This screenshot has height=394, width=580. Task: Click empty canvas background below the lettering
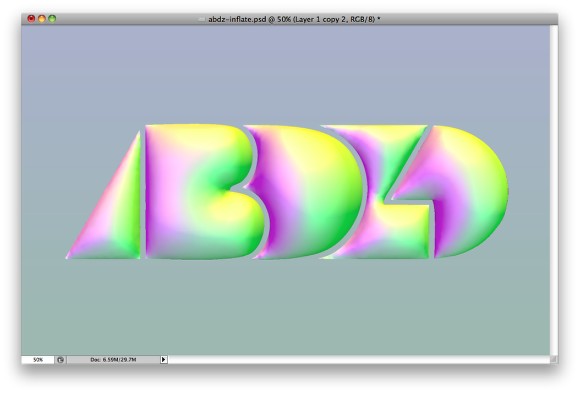pyautogui.click(x=285, y=307)
